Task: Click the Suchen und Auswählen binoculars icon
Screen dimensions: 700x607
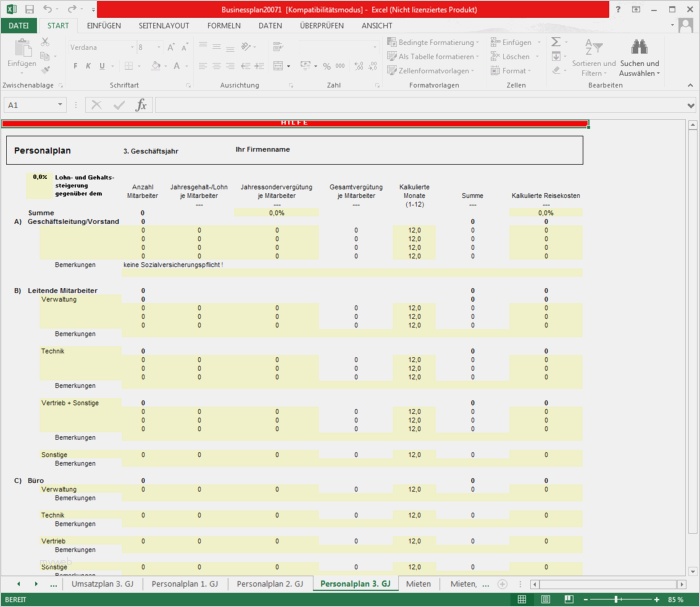Action: tap(639, 48)
